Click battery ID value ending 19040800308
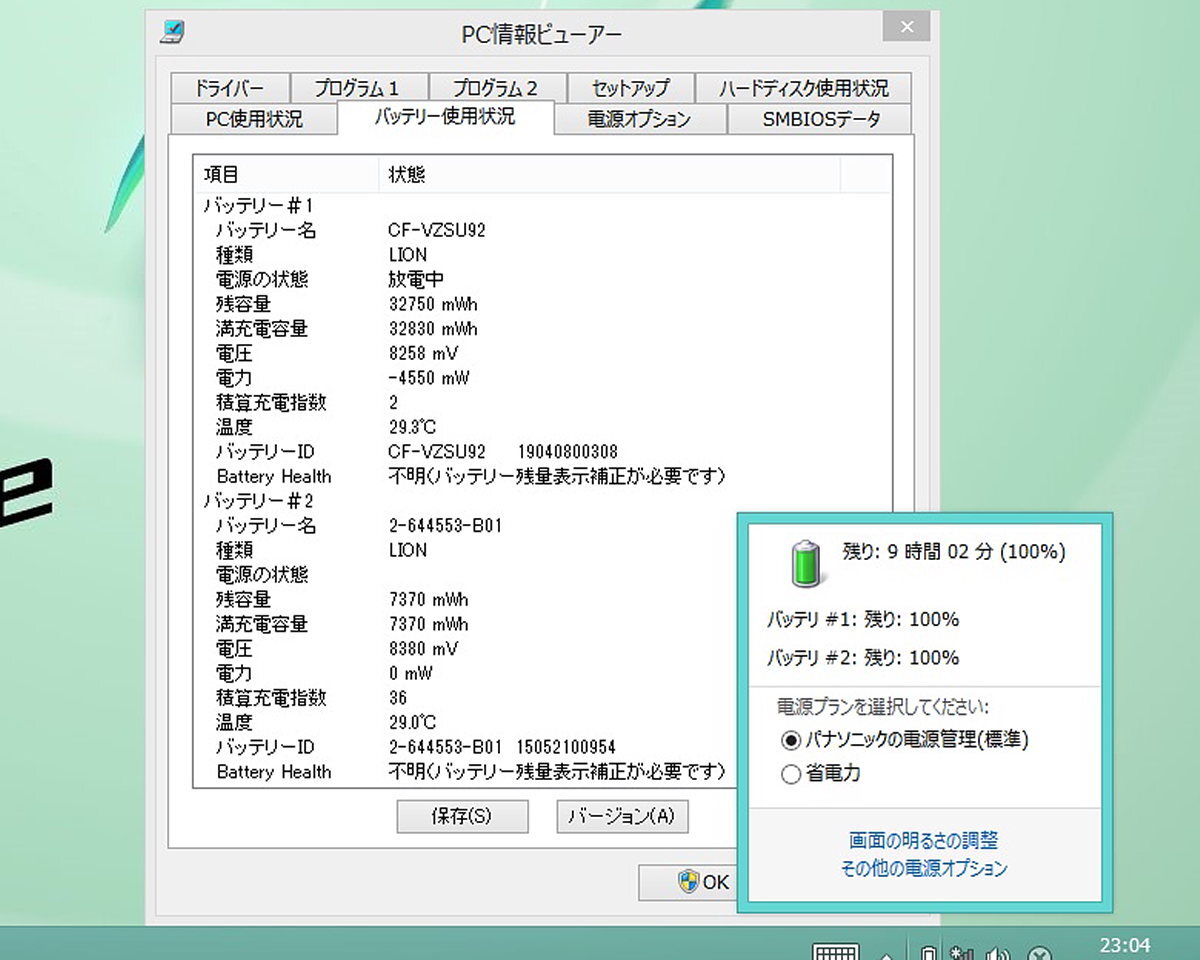This screenshot has width=1200, height=960. pos(503,452)
